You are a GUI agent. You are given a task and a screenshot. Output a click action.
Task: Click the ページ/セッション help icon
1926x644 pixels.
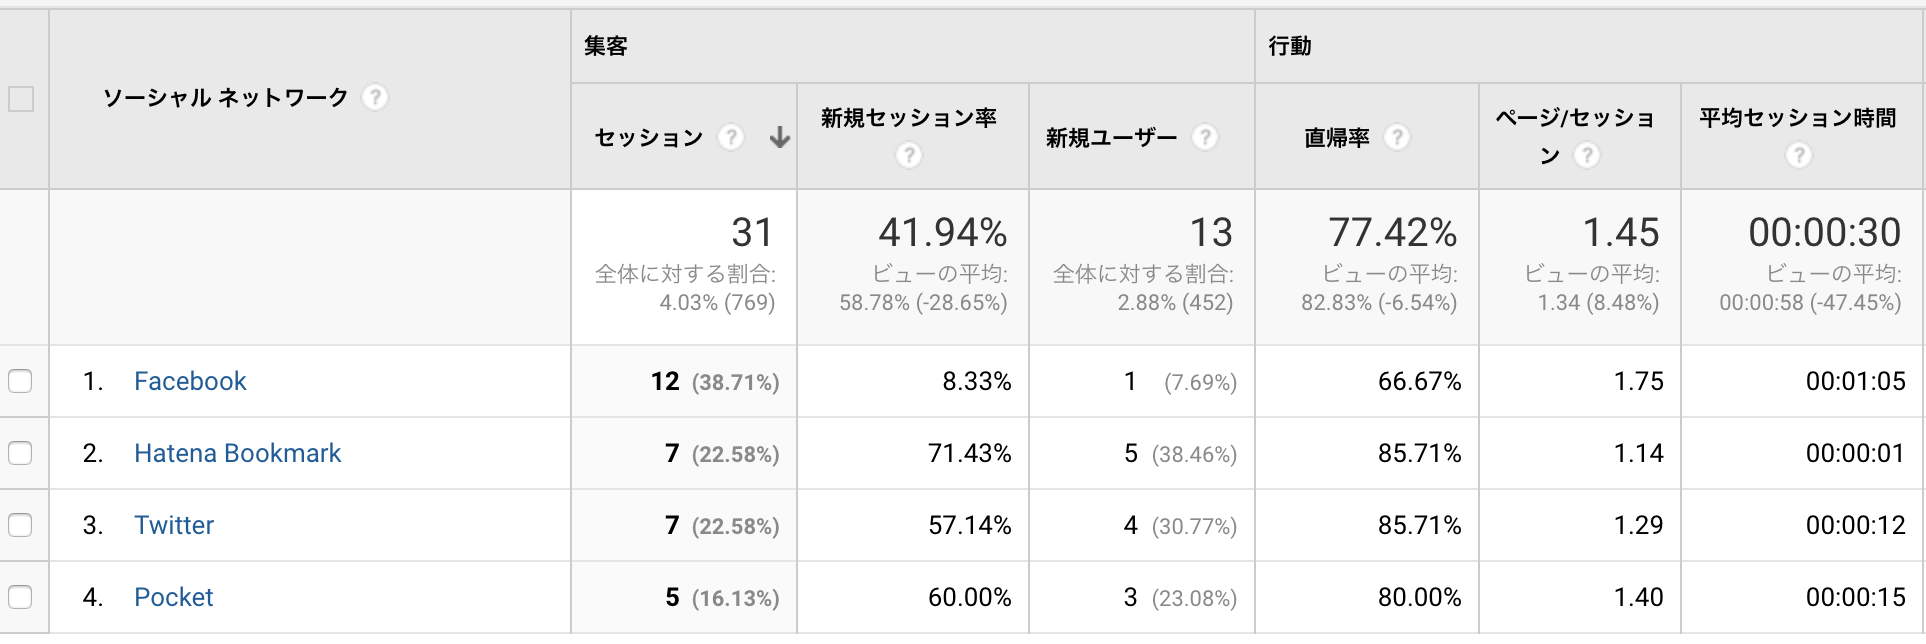click(1588, 156)
